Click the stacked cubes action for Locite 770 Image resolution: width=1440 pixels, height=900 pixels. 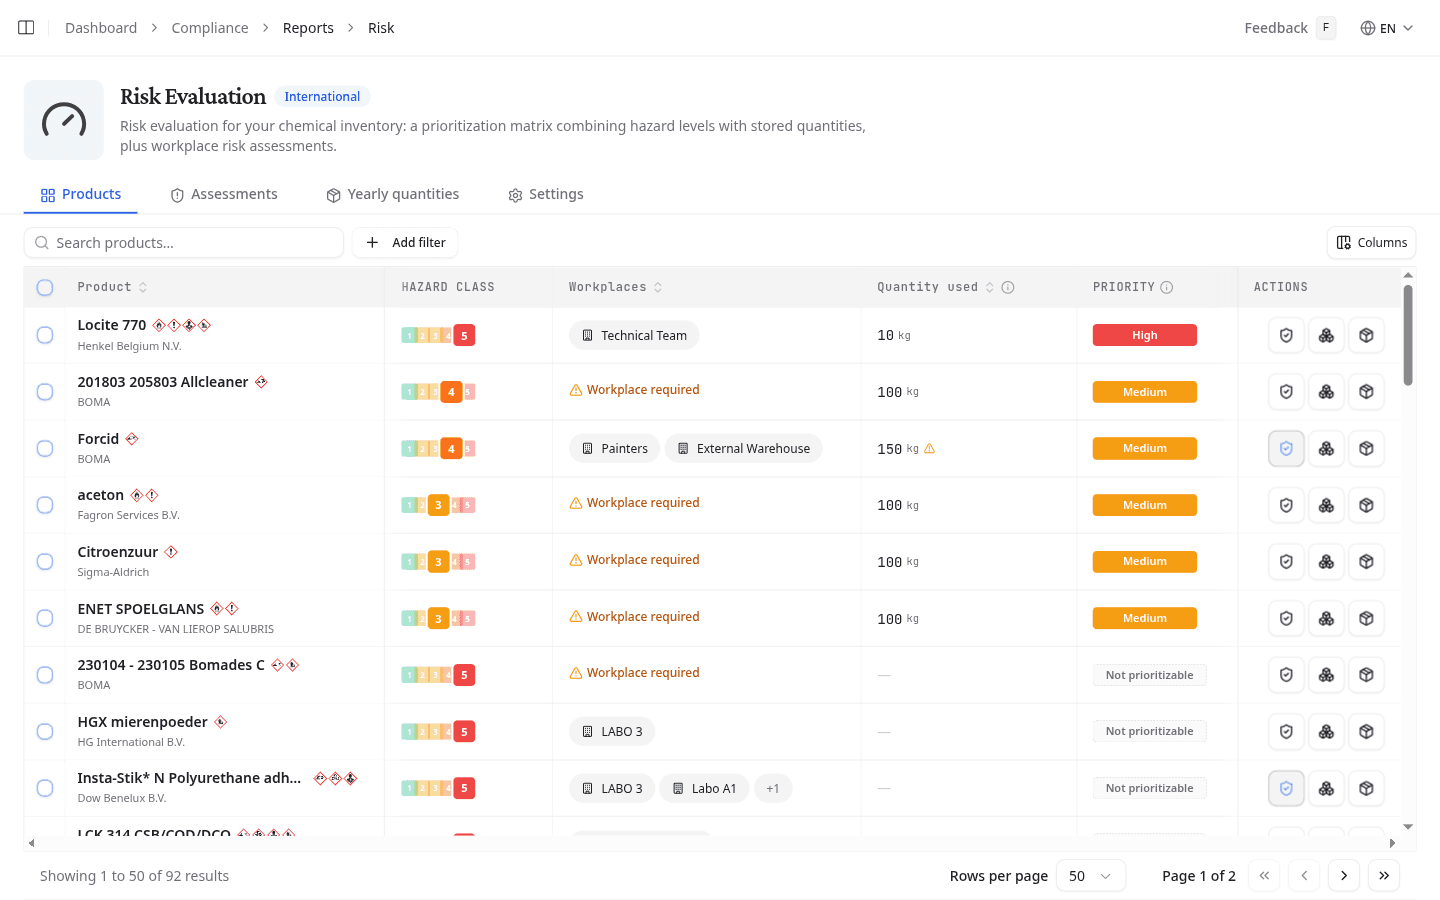click(1326, 336)
